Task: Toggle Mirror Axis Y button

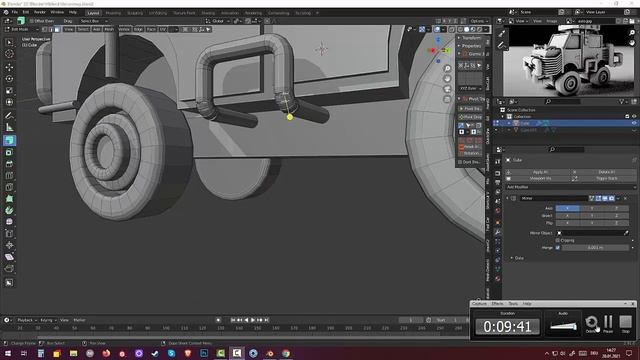Action: click(592, 208)
